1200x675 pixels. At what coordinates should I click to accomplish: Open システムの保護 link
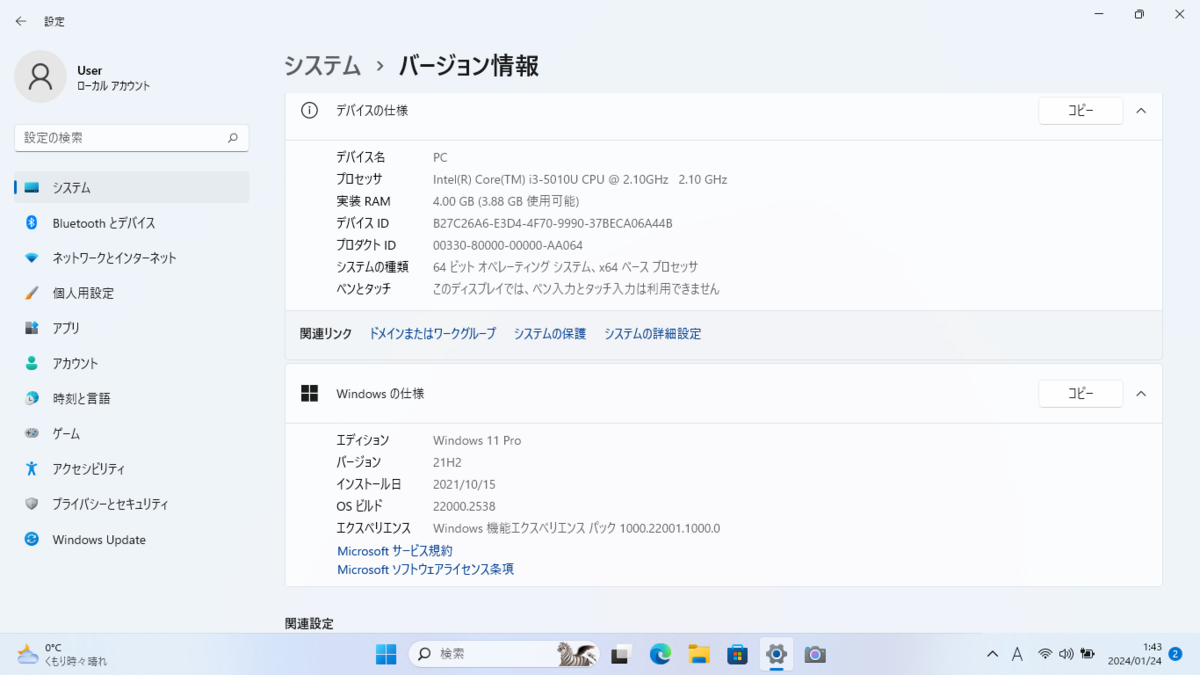pyautogui.click(x=550, y=334)
